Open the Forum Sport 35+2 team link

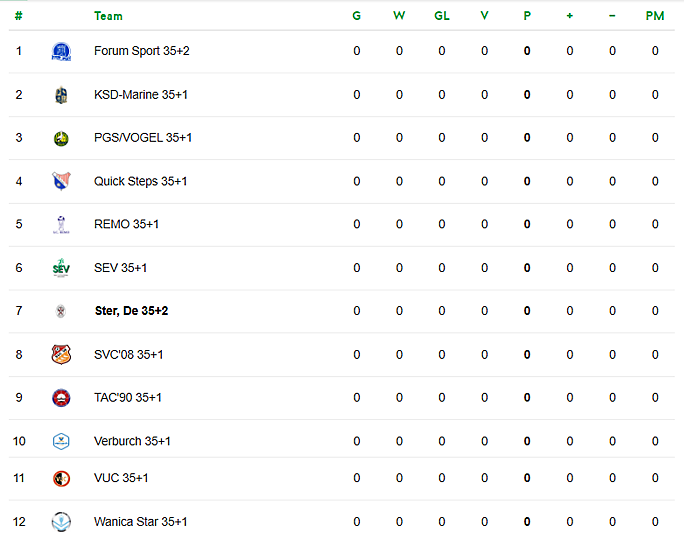click(x=142, y=51)
